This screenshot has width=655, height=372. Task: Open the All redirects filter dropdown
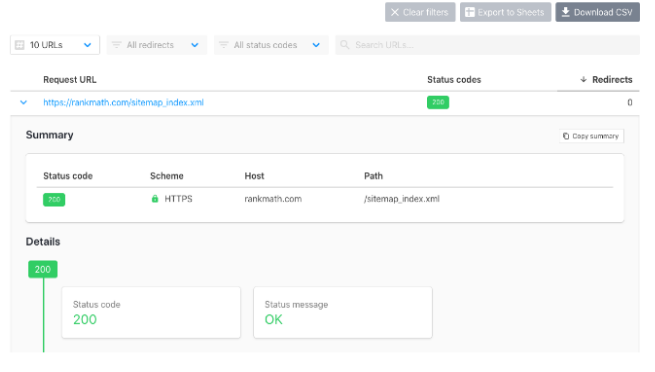(x=157, y=45)
